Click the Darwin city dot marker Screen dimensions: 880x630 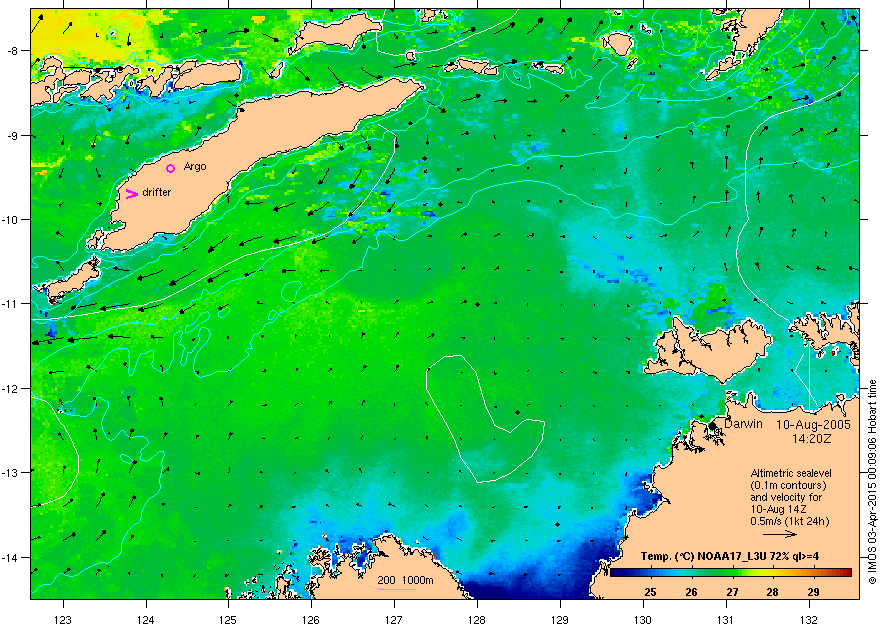tap(712, 426)
